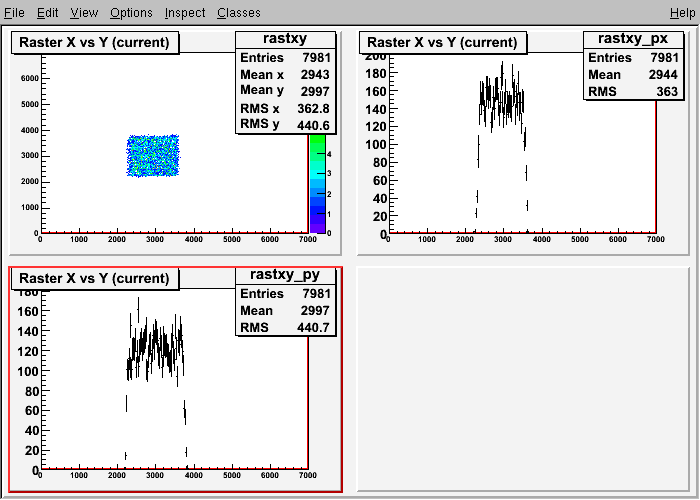Click RMS x value 362.8
Image resolution: width=700 pixels, height=500 pixels.
[313, 108]
